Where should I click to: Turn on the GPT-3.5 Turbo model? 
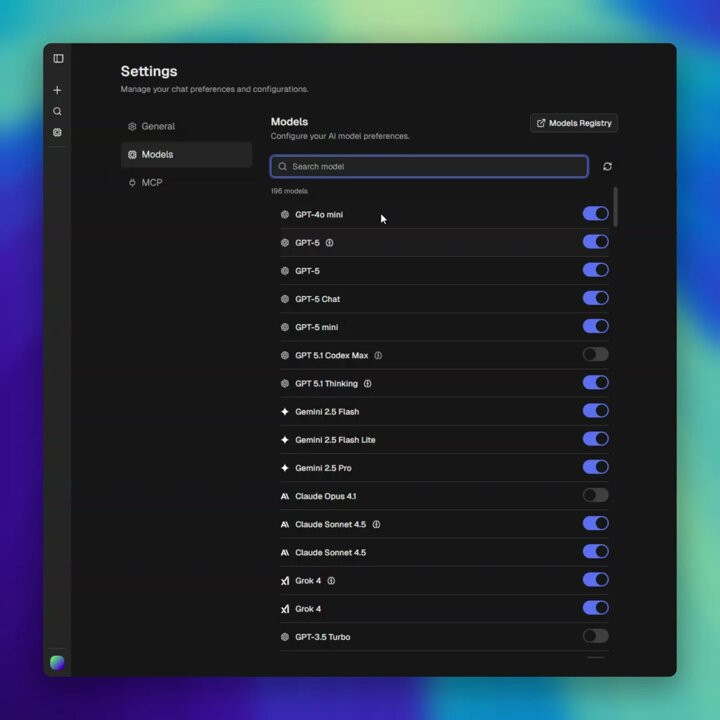596,636
